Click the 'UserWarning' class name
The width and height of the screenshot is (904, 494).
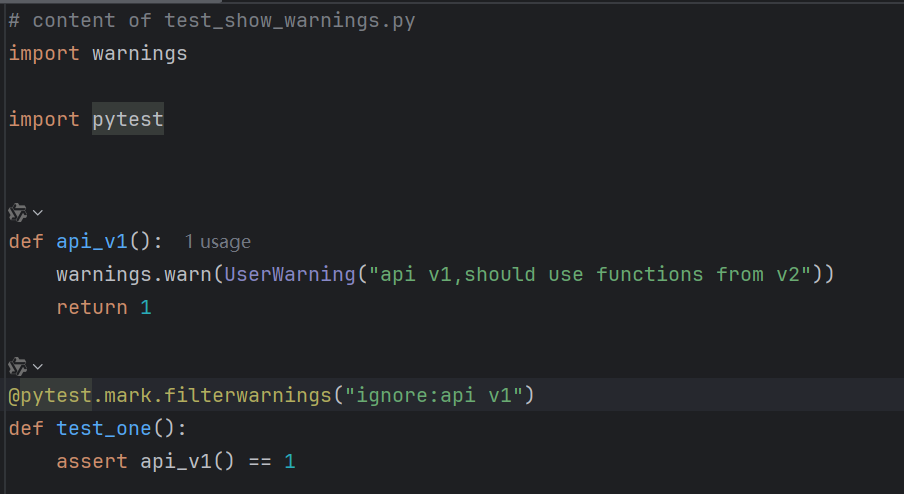(x=290, y=274)
